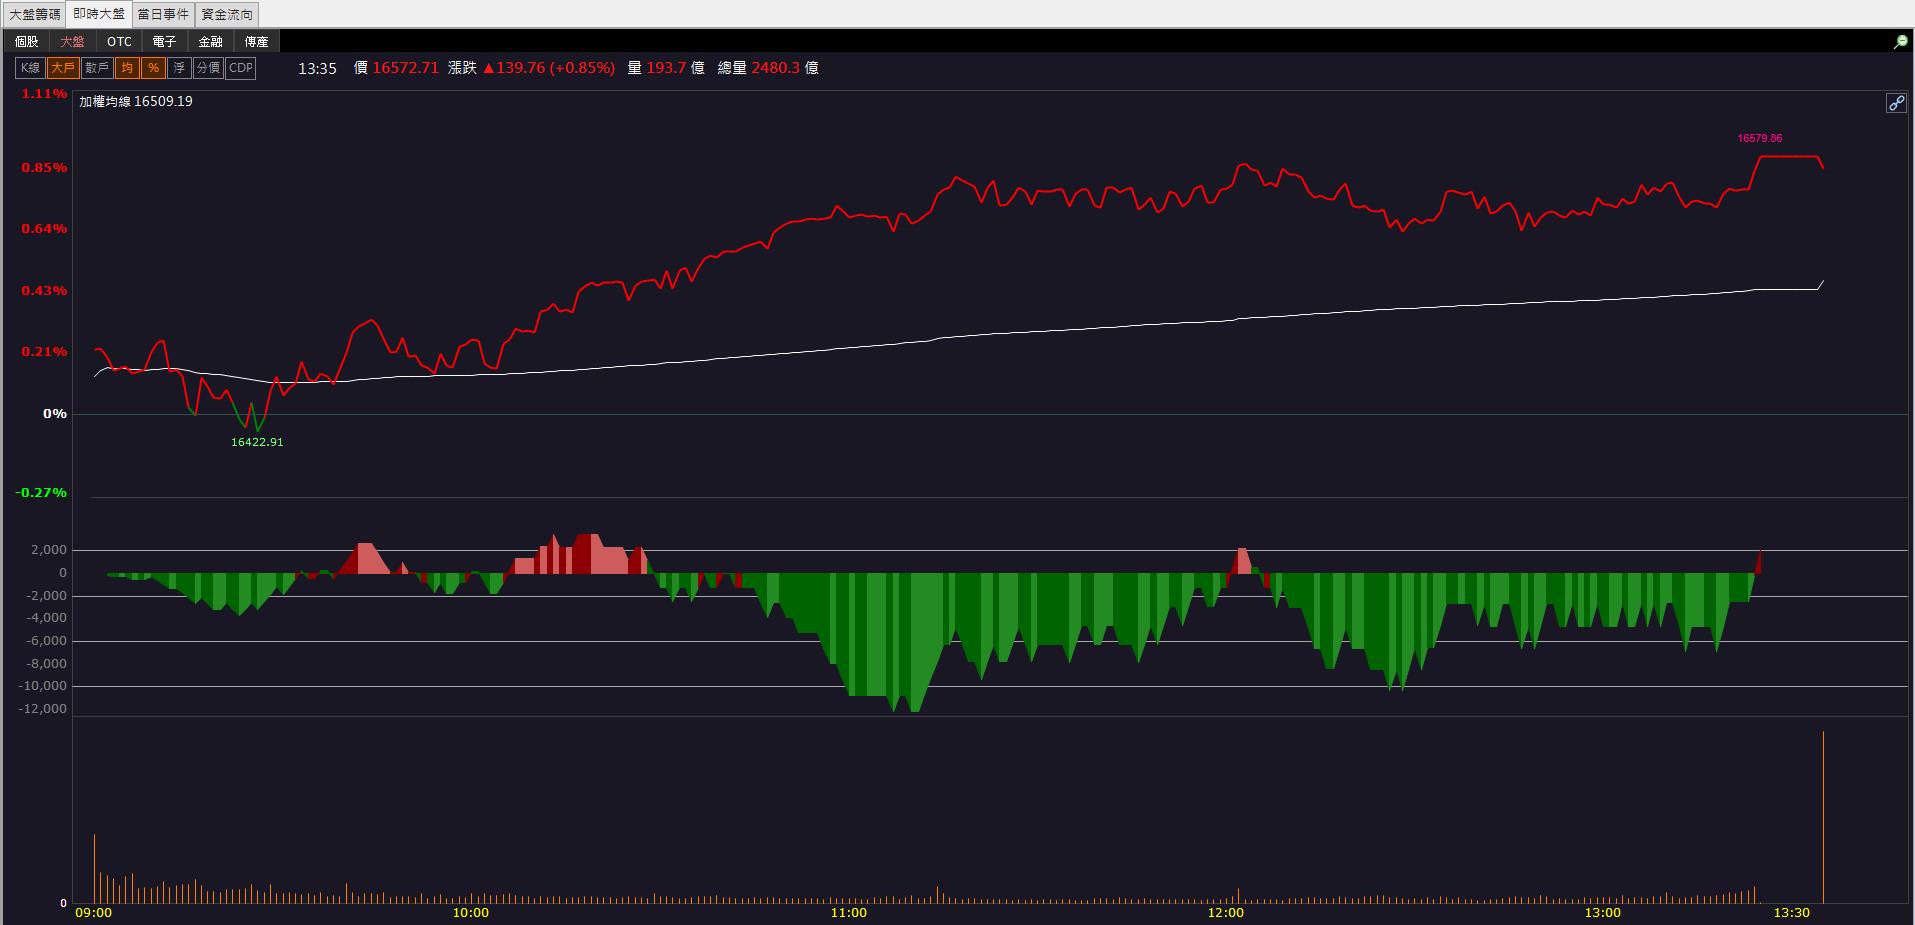This screenshot has height=925, width=1915.
Task: Open the 大盤籌碼 tab
Action: (x=35, y=14)
